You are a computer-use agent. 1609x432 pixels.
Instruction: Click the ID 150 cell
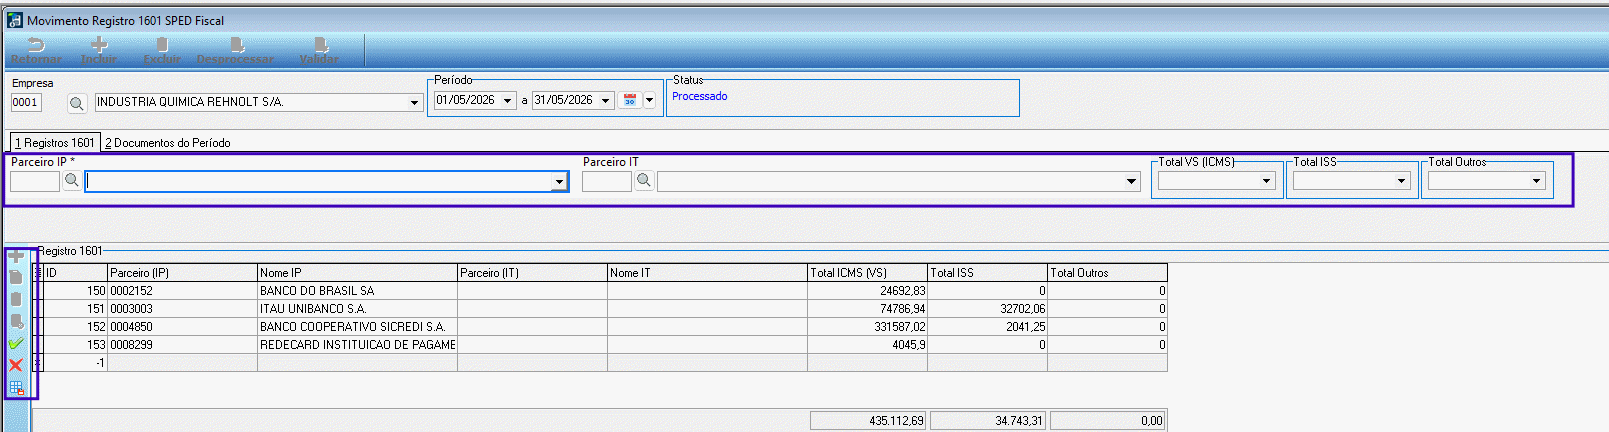[x=75, y=291]
